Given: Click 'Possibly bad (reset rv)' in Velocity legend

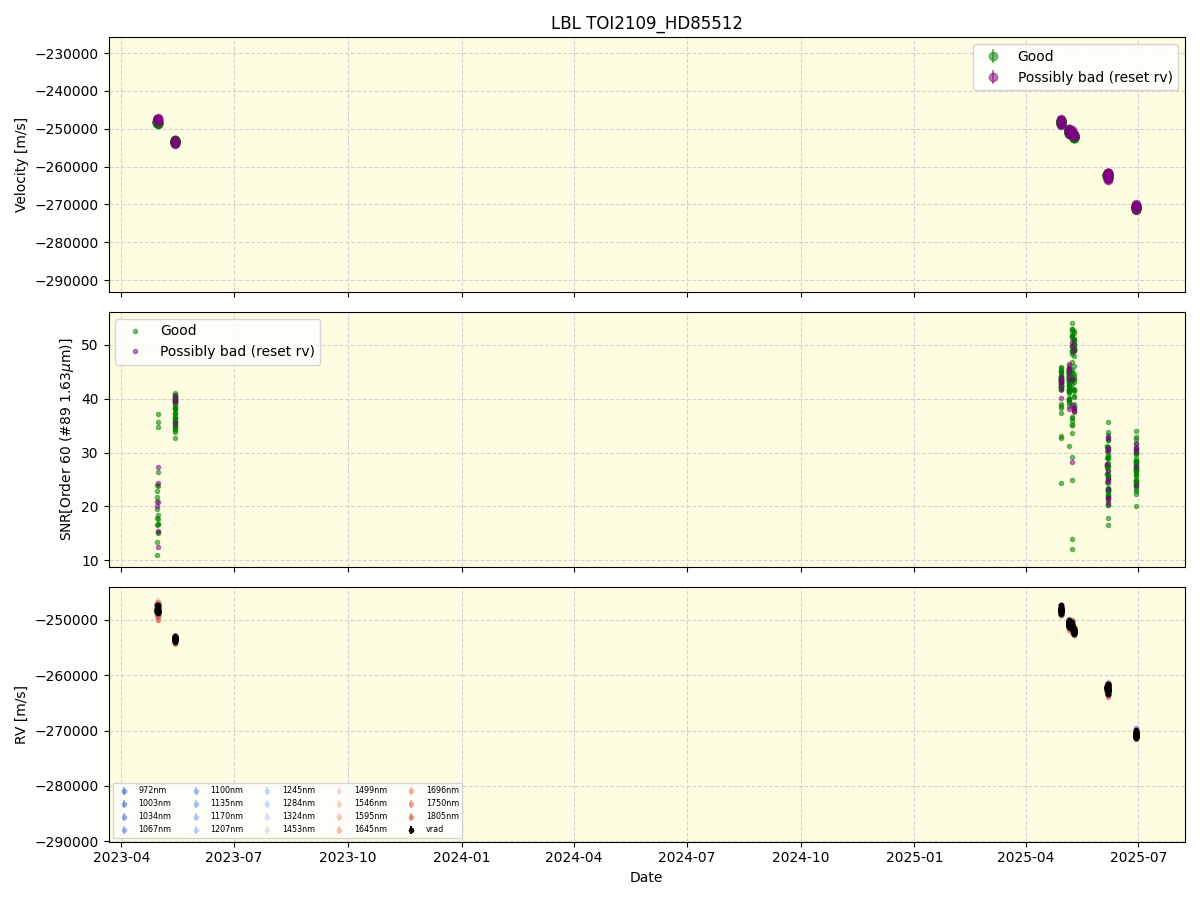Looking at the screenshot, I should [1095, 77].
